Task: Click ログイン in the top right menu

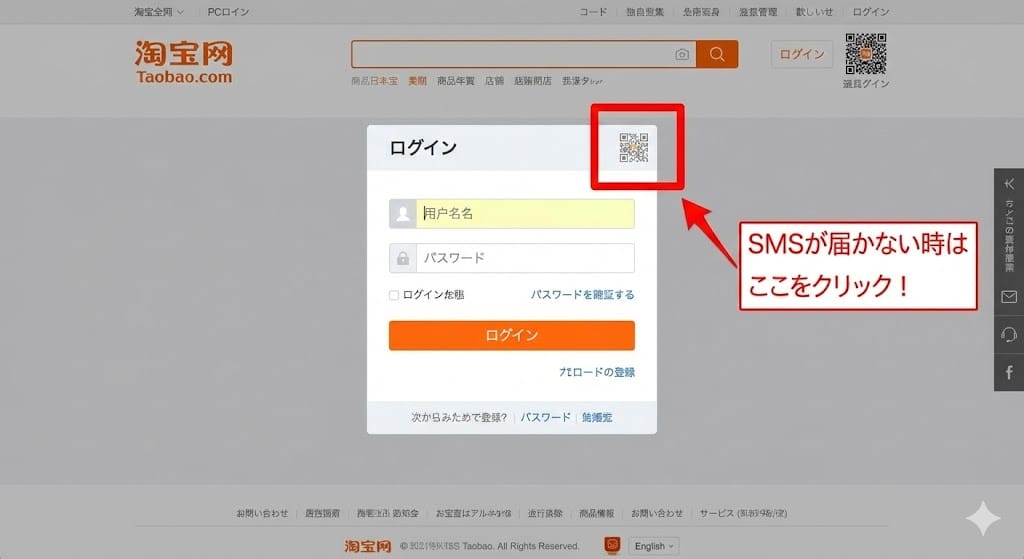Action: [x=871, y=12]
